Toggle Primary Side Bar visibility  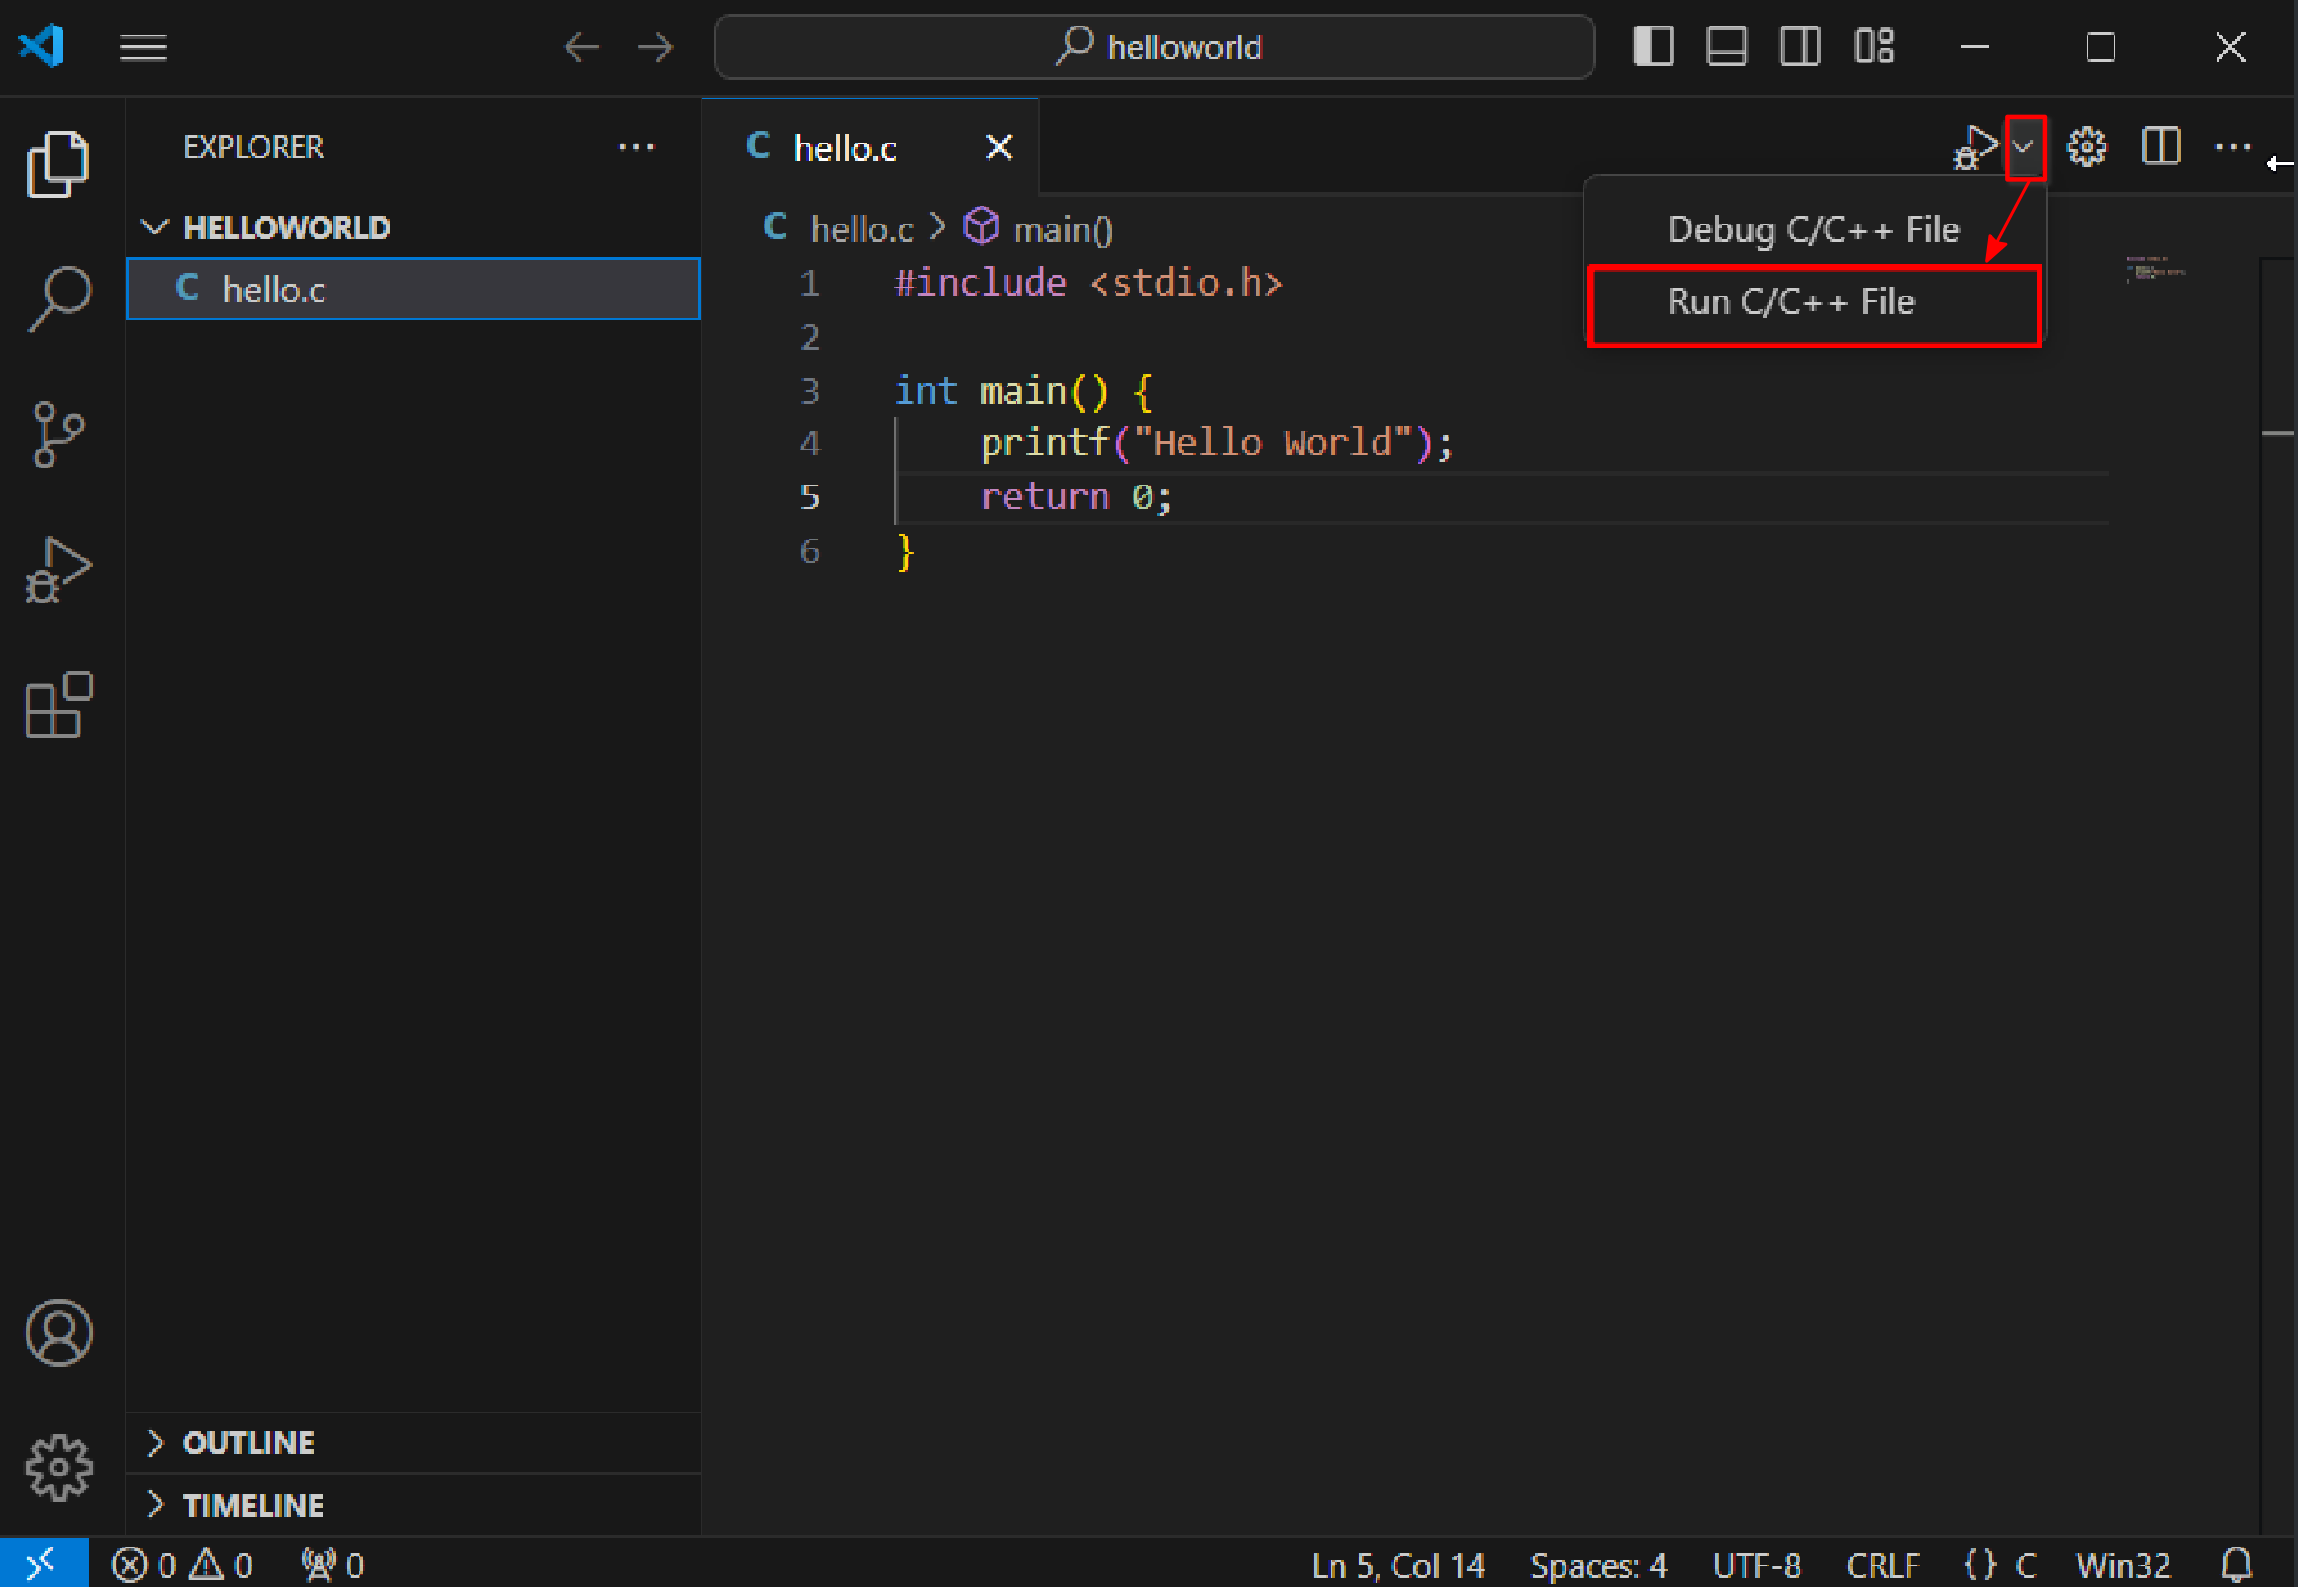click(x=1653, y=47)
